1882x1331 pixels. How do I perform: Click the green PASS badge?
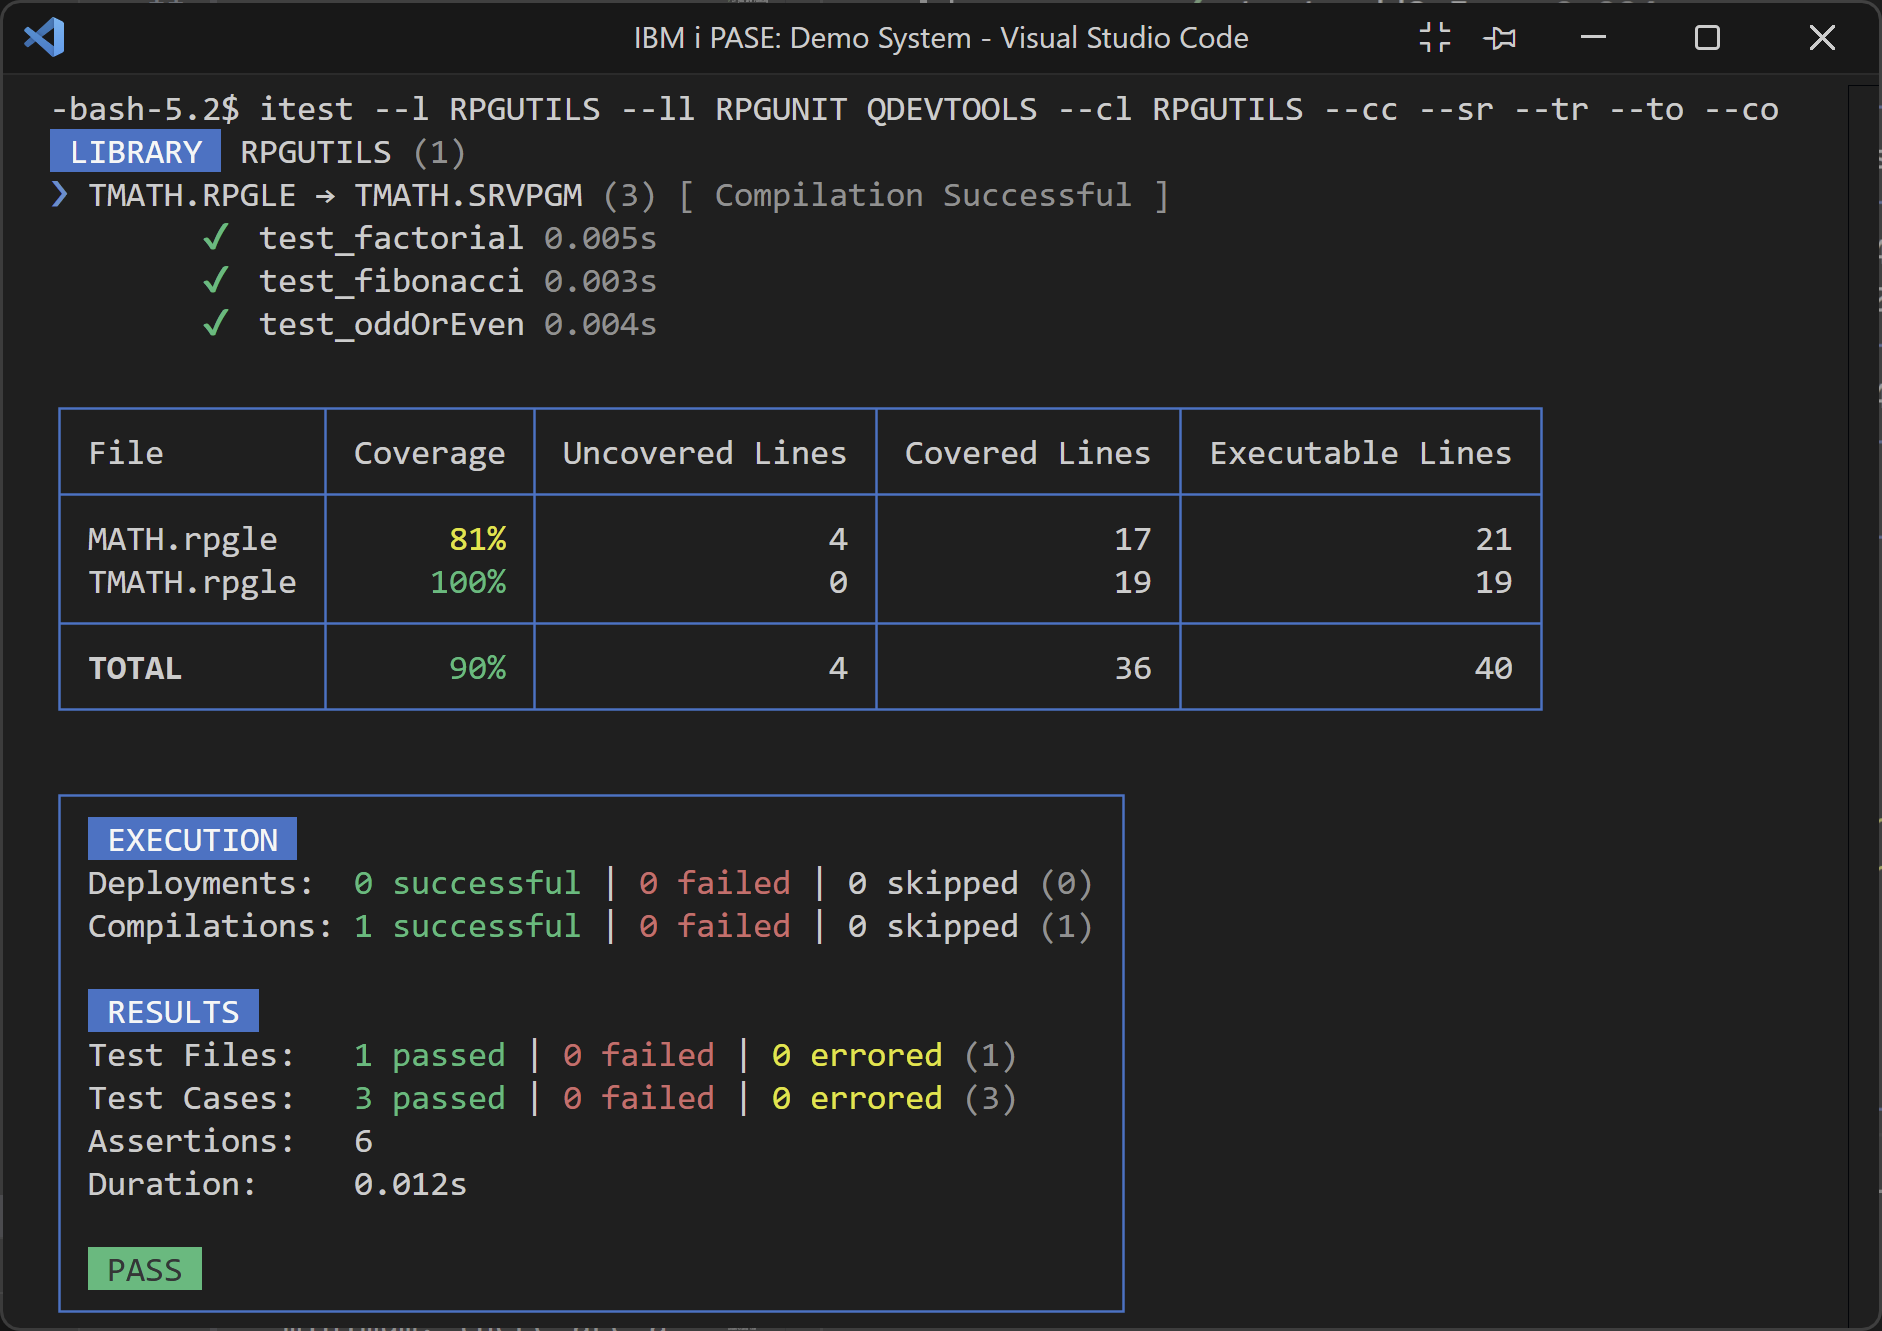(145, 1269)
